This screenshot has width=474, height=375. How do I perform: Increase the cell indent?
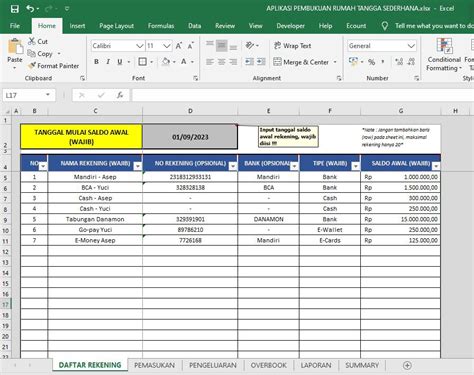[261, 62]
